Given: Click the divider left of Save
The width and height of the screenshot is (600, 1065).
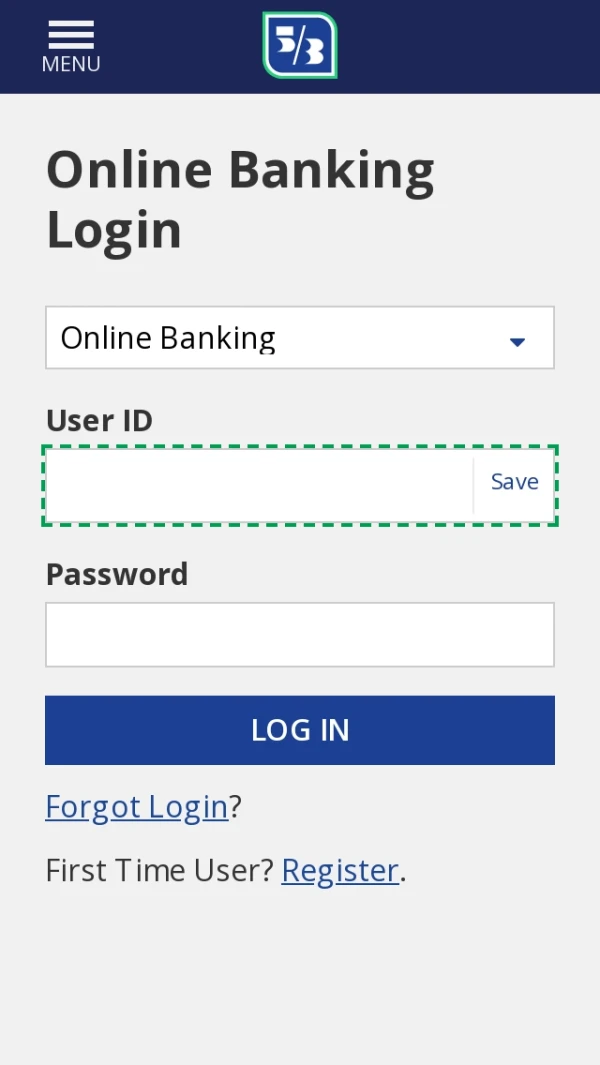Looking at the screenshot, I should 473,486.
